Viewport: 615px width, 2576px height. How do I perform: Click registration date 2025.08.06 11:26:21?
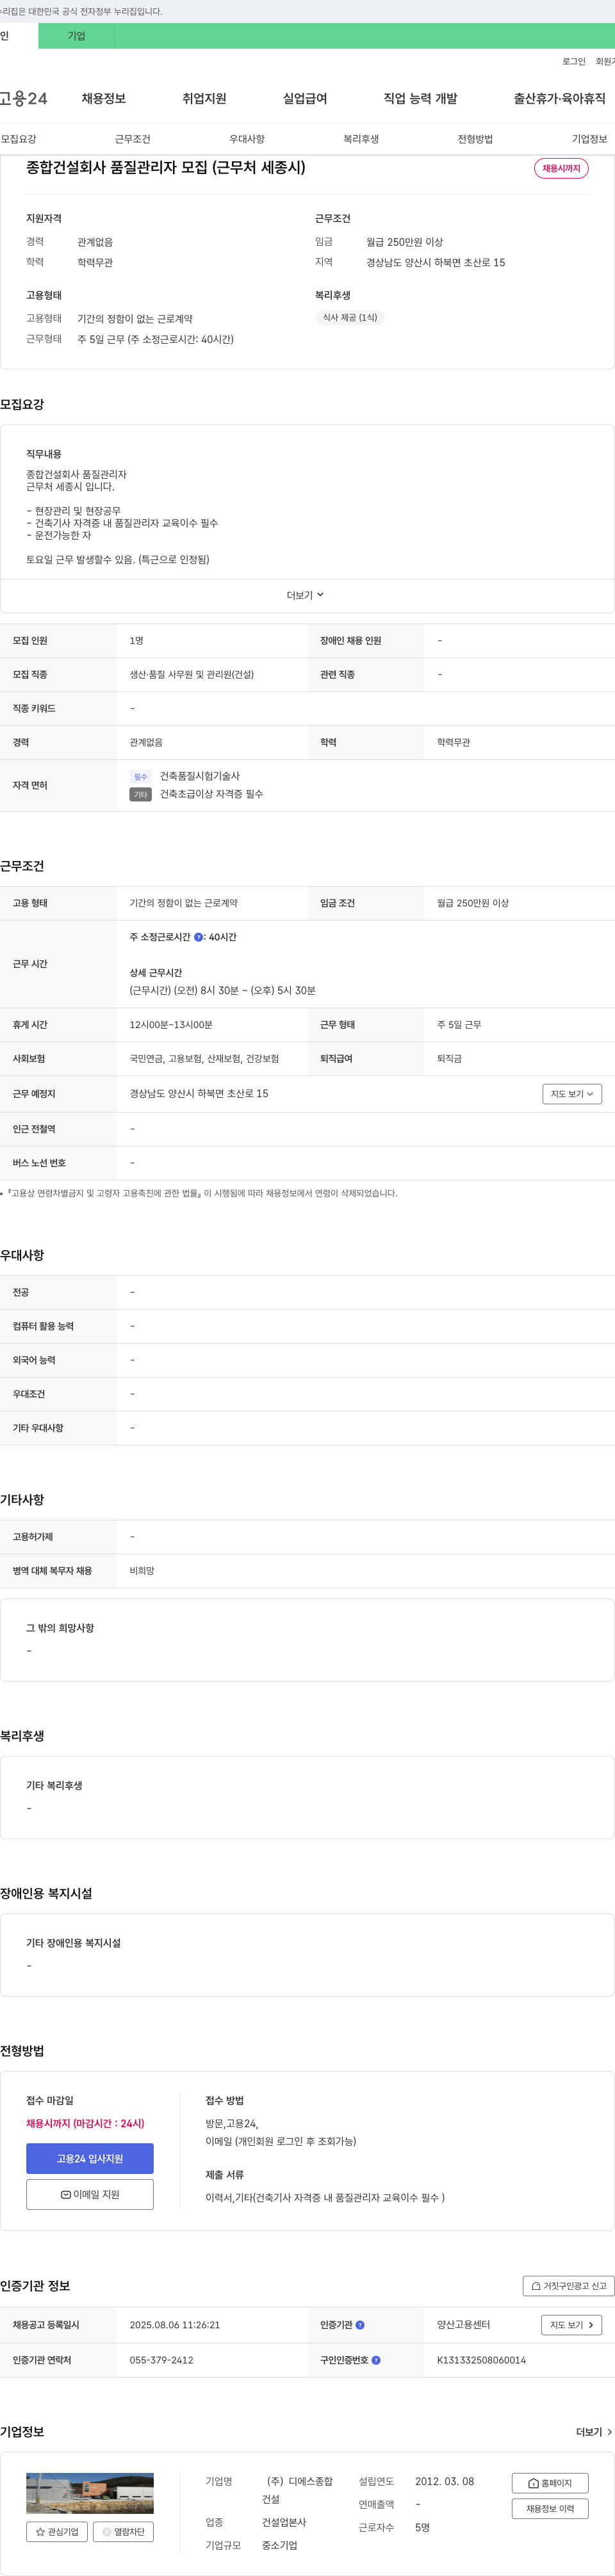(174, 2325)
